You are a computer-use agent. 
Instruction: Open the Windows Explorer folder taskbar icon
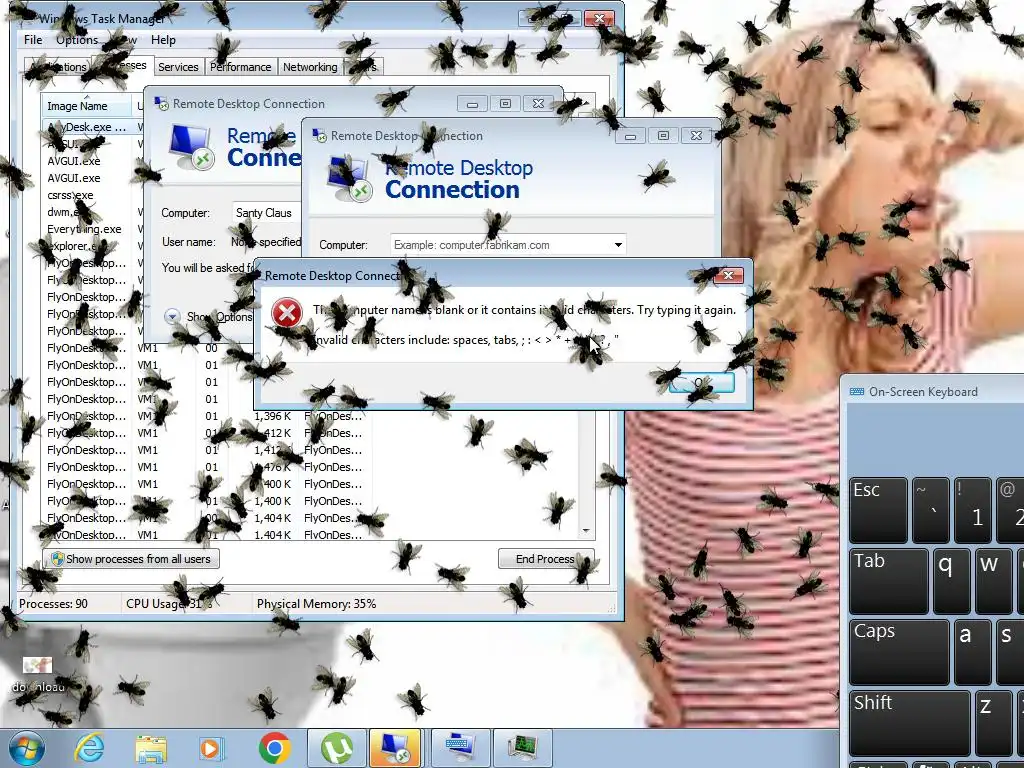(151, 748)
